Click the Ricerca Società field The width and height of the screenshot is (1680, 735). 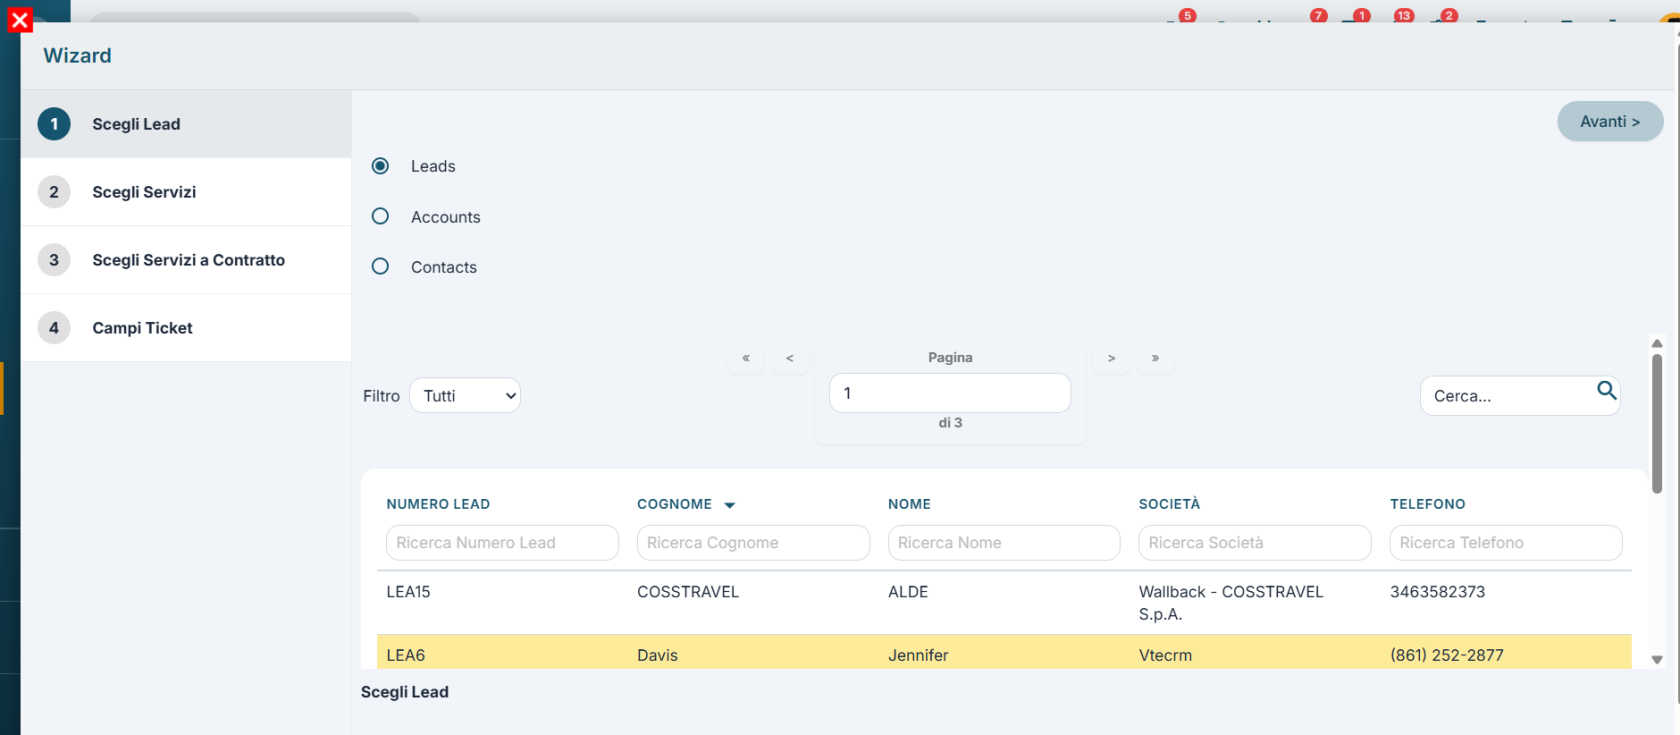click(x=1255, y=543)
